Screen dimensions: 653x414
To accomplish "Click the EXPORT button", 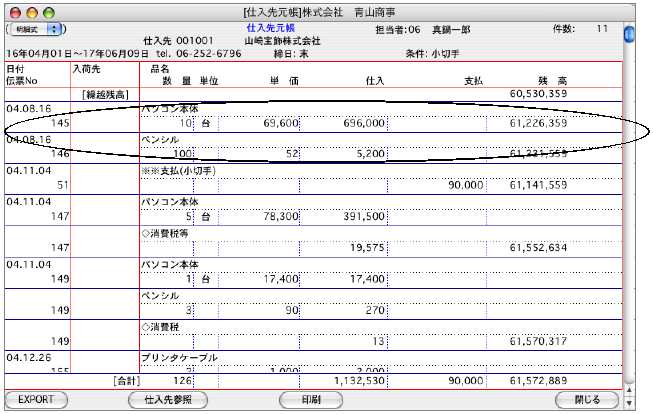I will [x=36, y=400].
